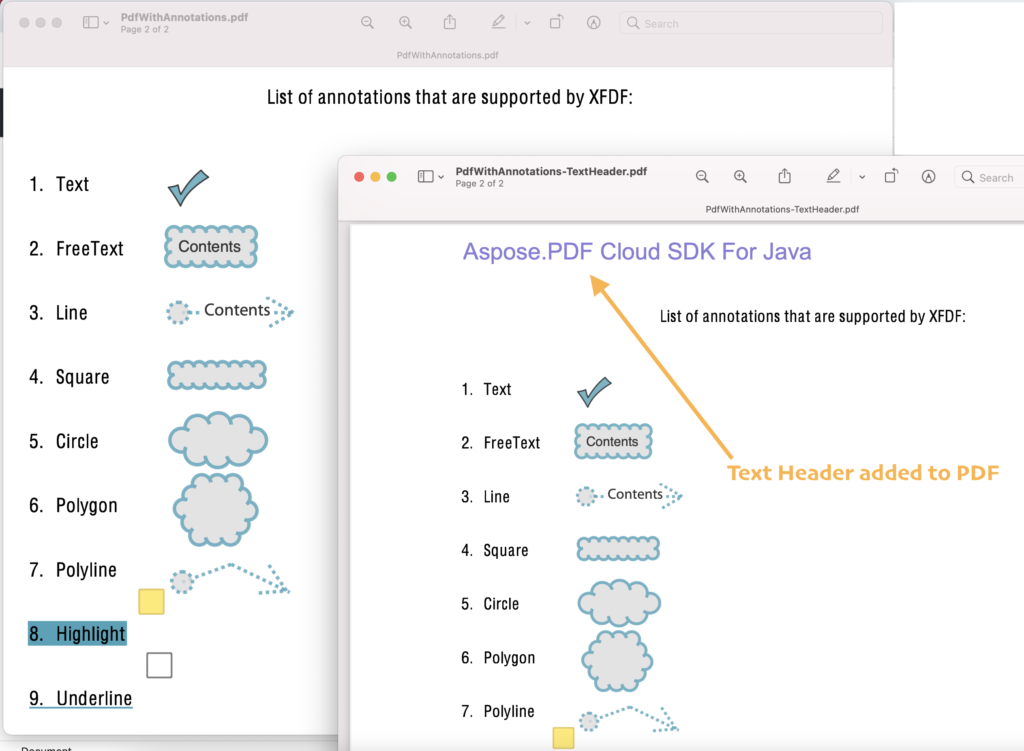Select the dotted Polyline annotation in back window
The height and width of the screenshot is (751, 1024).
pyautogui.click(x=229, y=579)
